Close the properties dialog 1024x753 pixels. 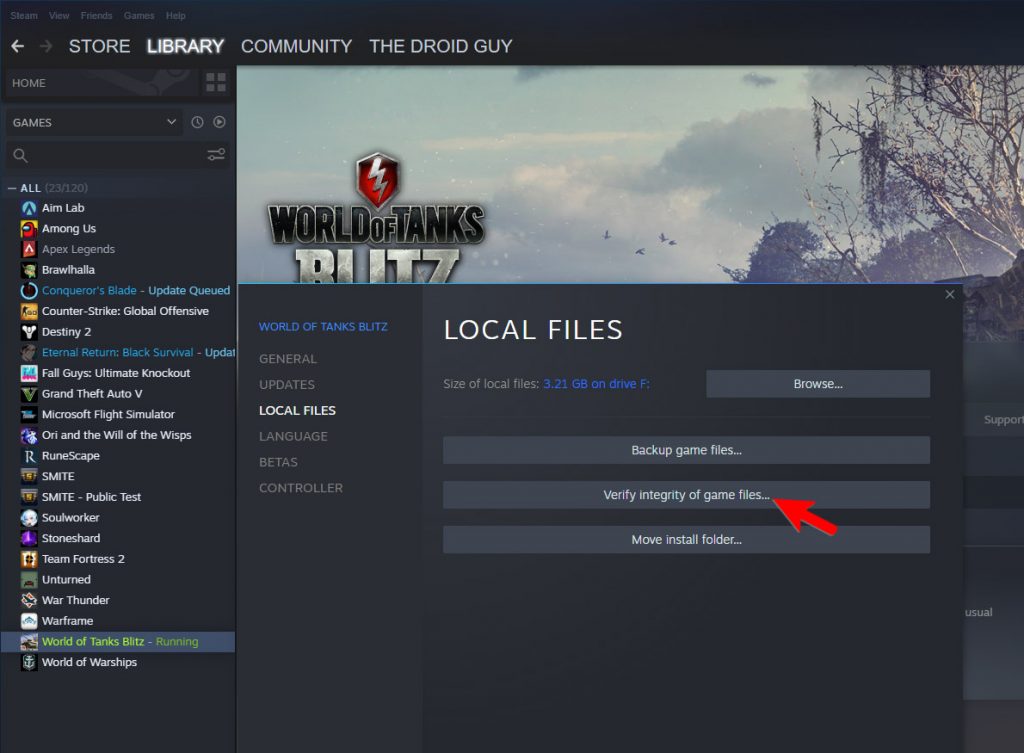tap(950, 295)
